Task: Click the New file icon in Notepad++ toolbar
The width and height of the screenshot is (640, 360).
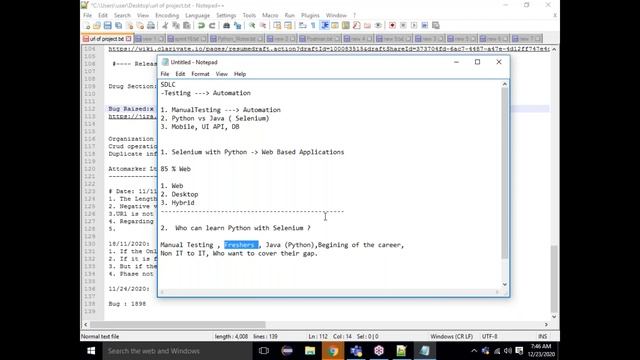Action: tap(87, 25)
